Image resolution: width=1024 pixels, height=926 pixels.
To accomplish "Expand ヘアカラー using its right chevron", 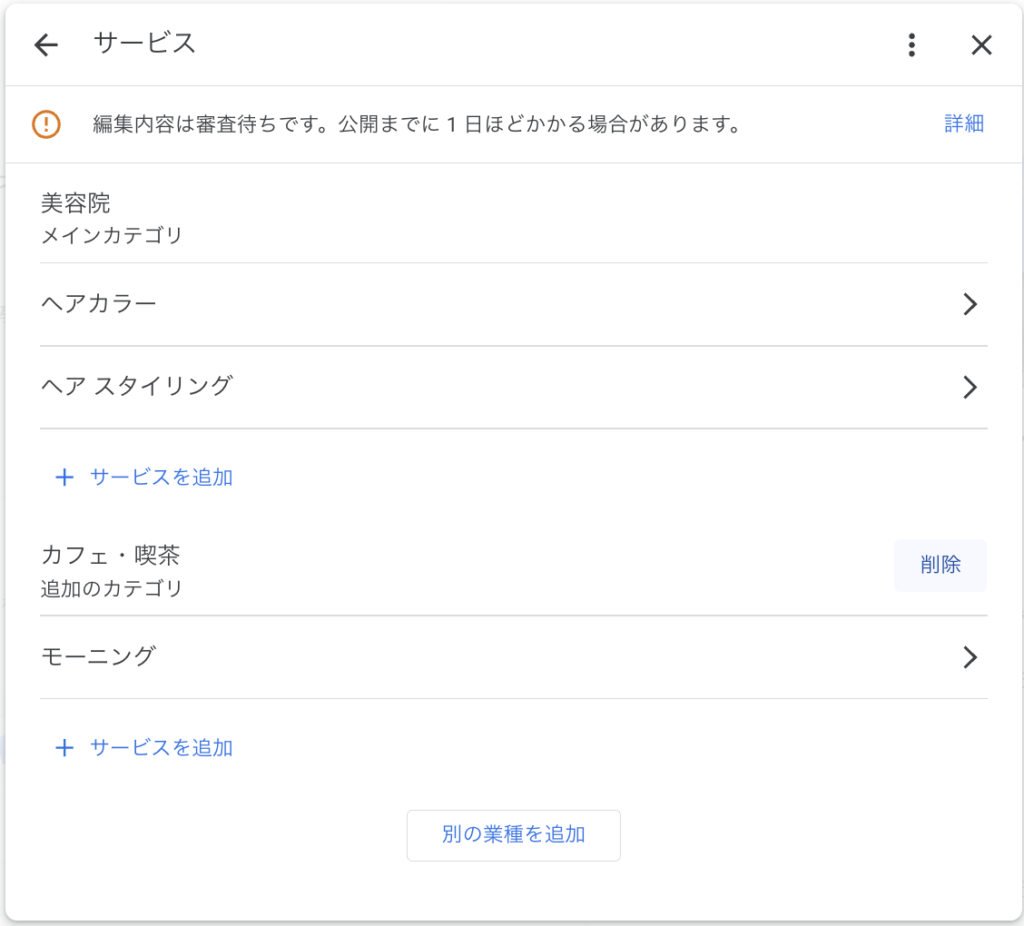I will pyautogui.click(x=968, y=305).
